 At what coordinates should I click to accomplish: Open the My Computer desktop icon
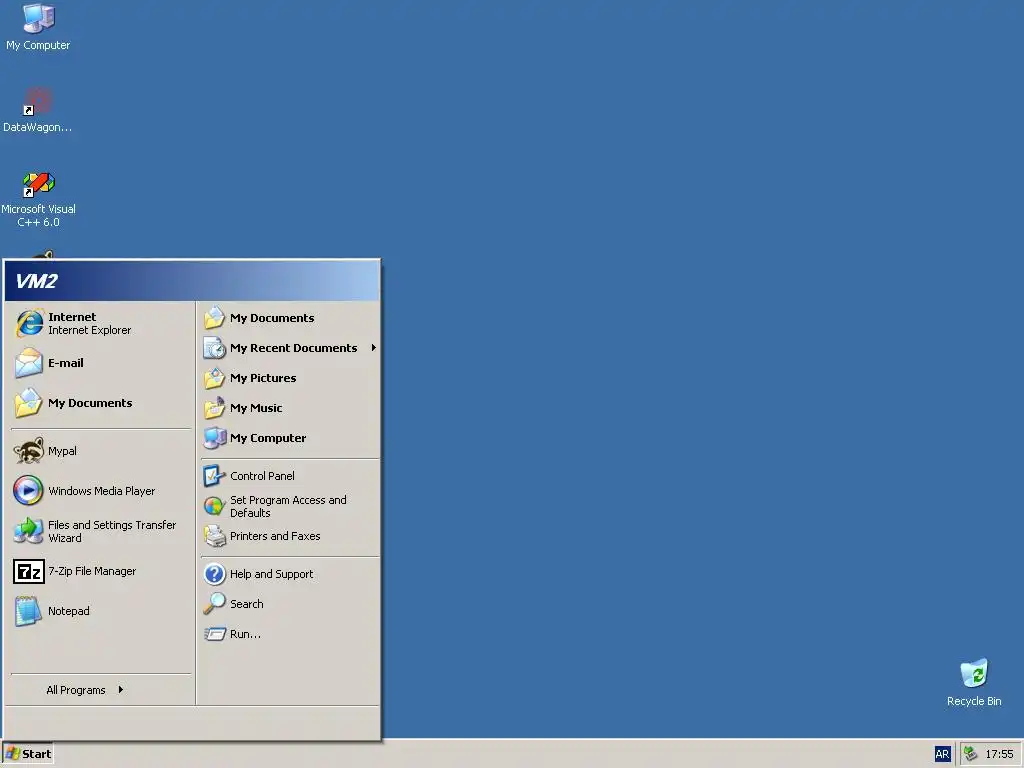(38, 27)
